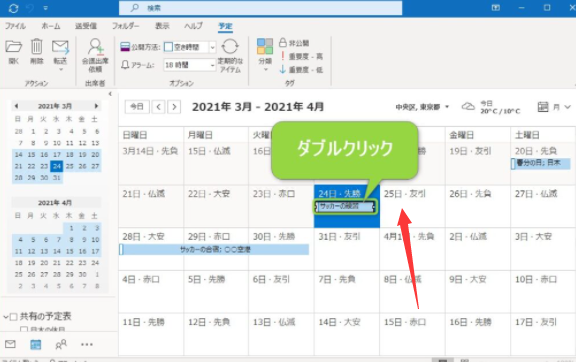Click the month view calendar icon
The height and width of the screenshot is (362, 576).
coord(543,107)
